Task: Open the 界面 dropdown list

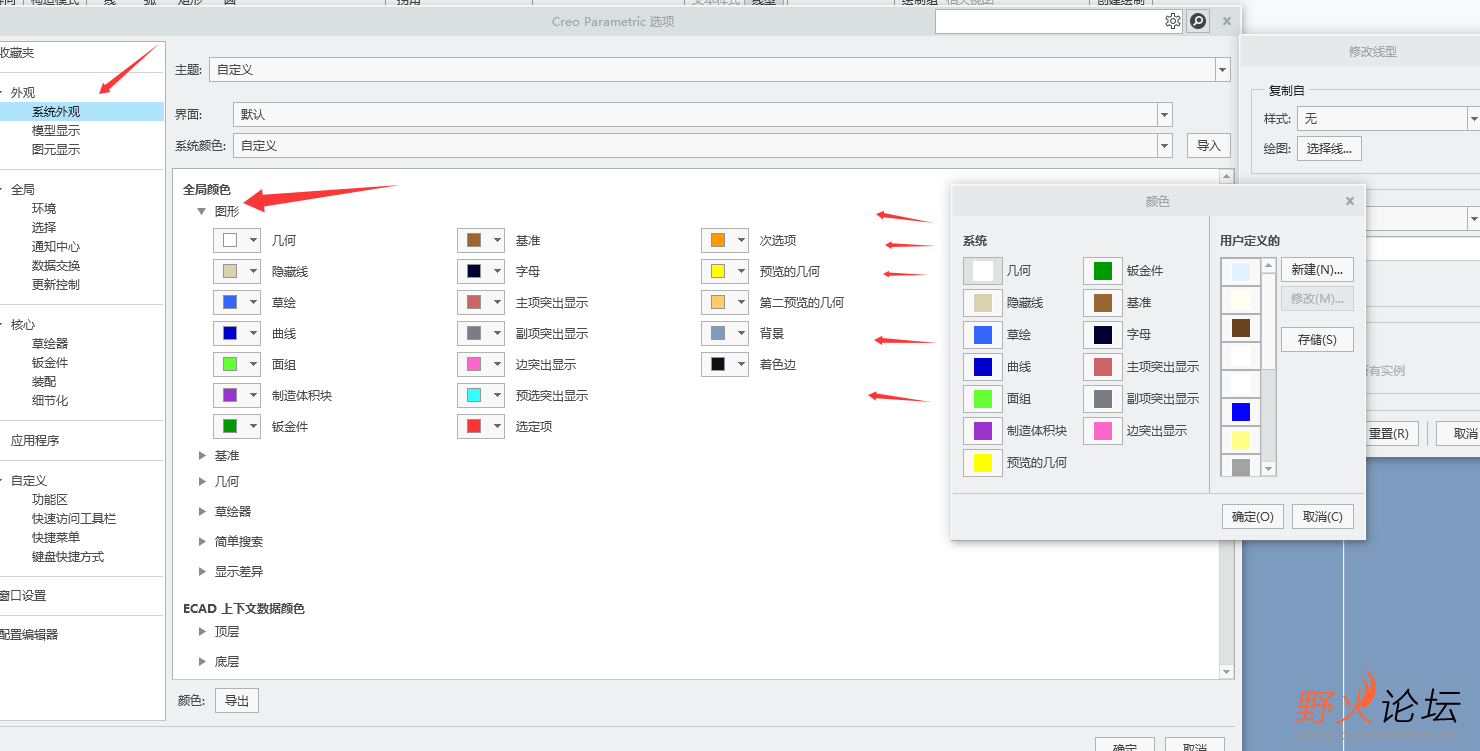Action: click(x=1163, y=113)
